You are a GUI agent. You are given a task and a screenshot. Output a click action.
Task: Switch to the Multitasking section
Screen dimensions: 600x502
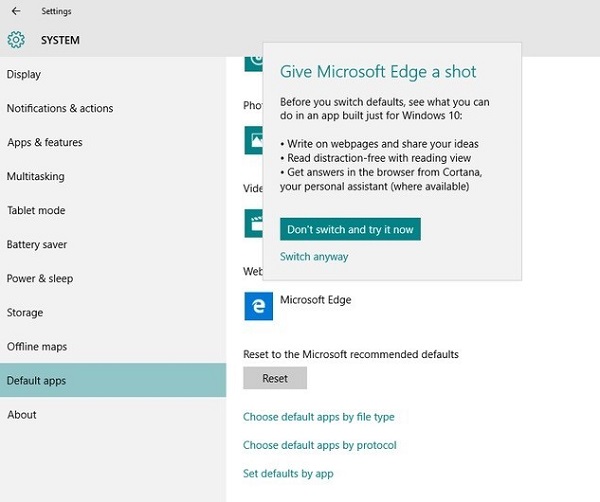pyautogui.click(x=35, y=176)
